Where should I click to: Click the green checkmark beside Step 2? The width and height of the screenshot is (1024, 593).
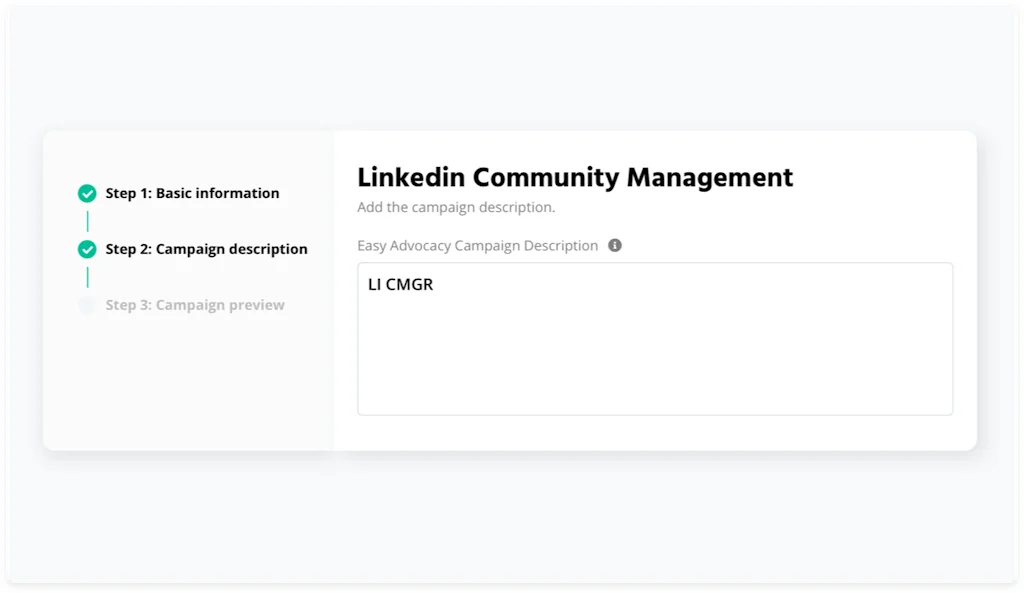click(87, 250)
